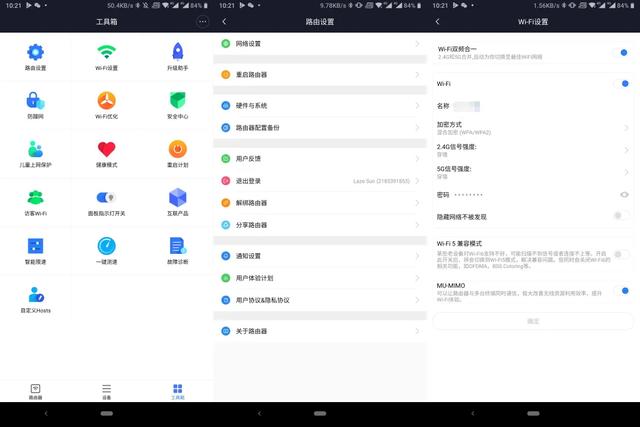This screenshot has height=427, width=640.
Task: Start the 一键测速 speedometer icon
Action: [107, 246]
